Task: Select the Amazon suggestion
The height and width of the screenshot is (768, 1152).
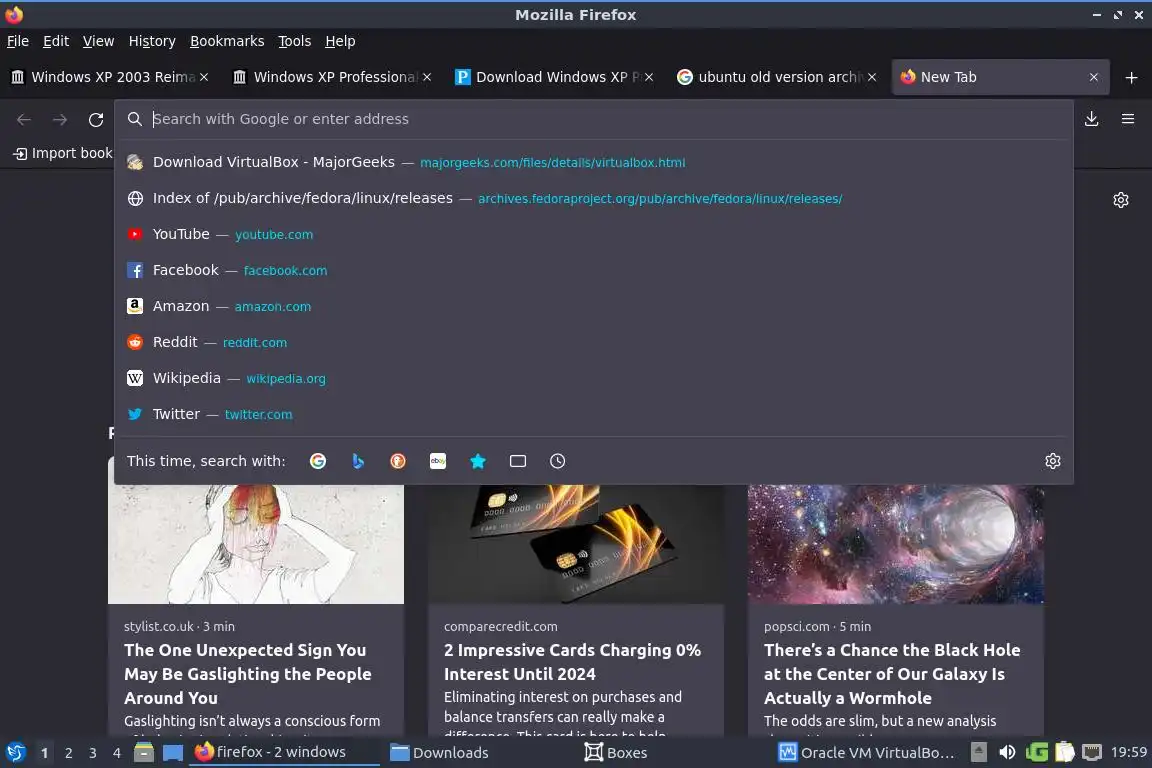Action: click(x=594, y=306)
